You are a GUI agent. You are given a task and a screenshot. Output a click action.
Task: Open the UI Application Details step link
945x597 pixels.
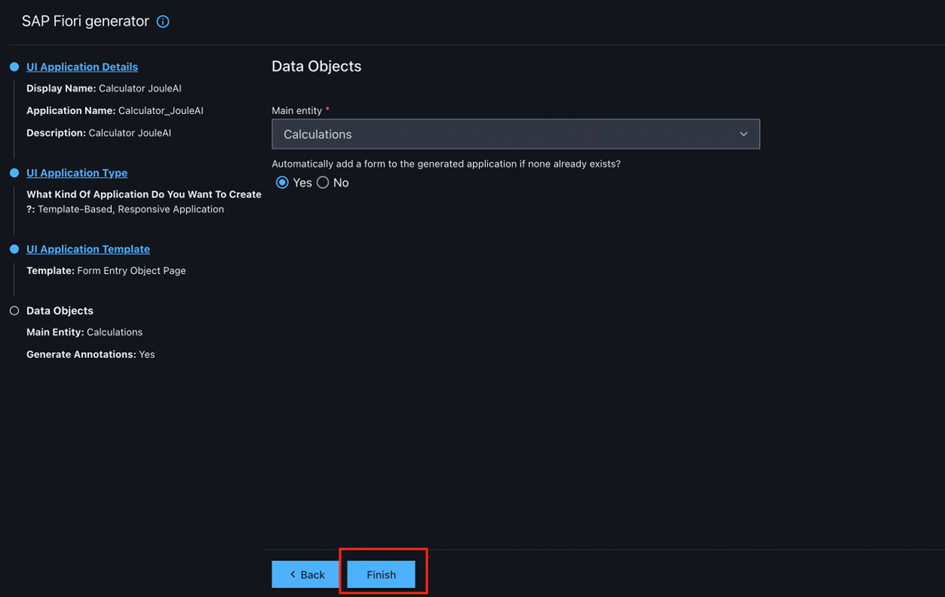(x=82, y=67)
